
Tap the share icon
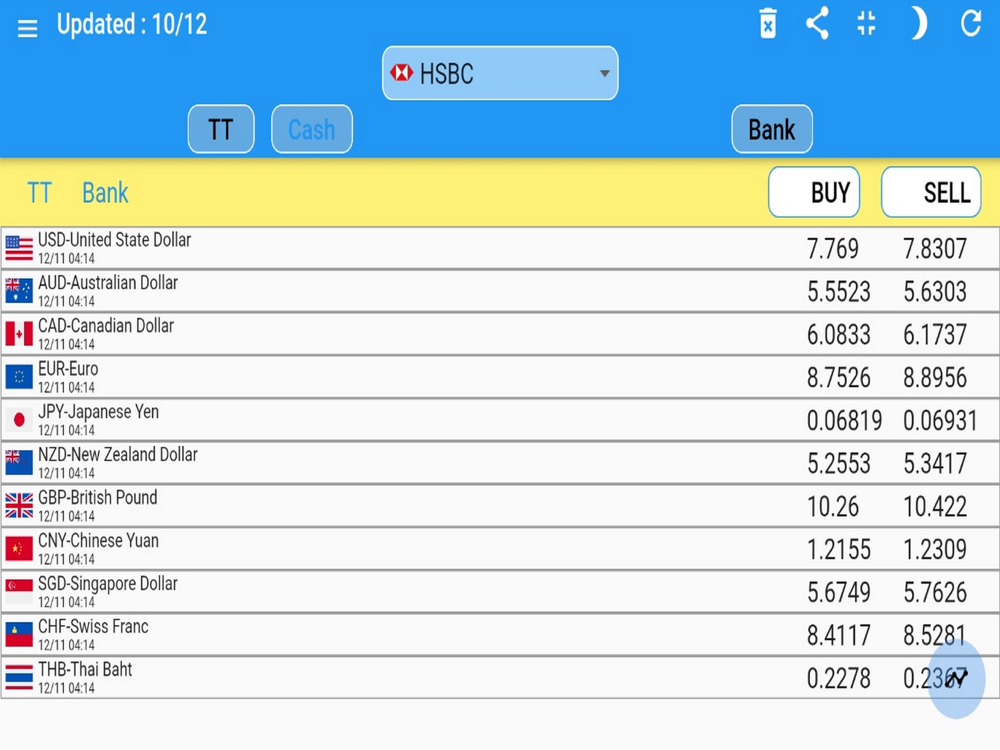(817, 24)
